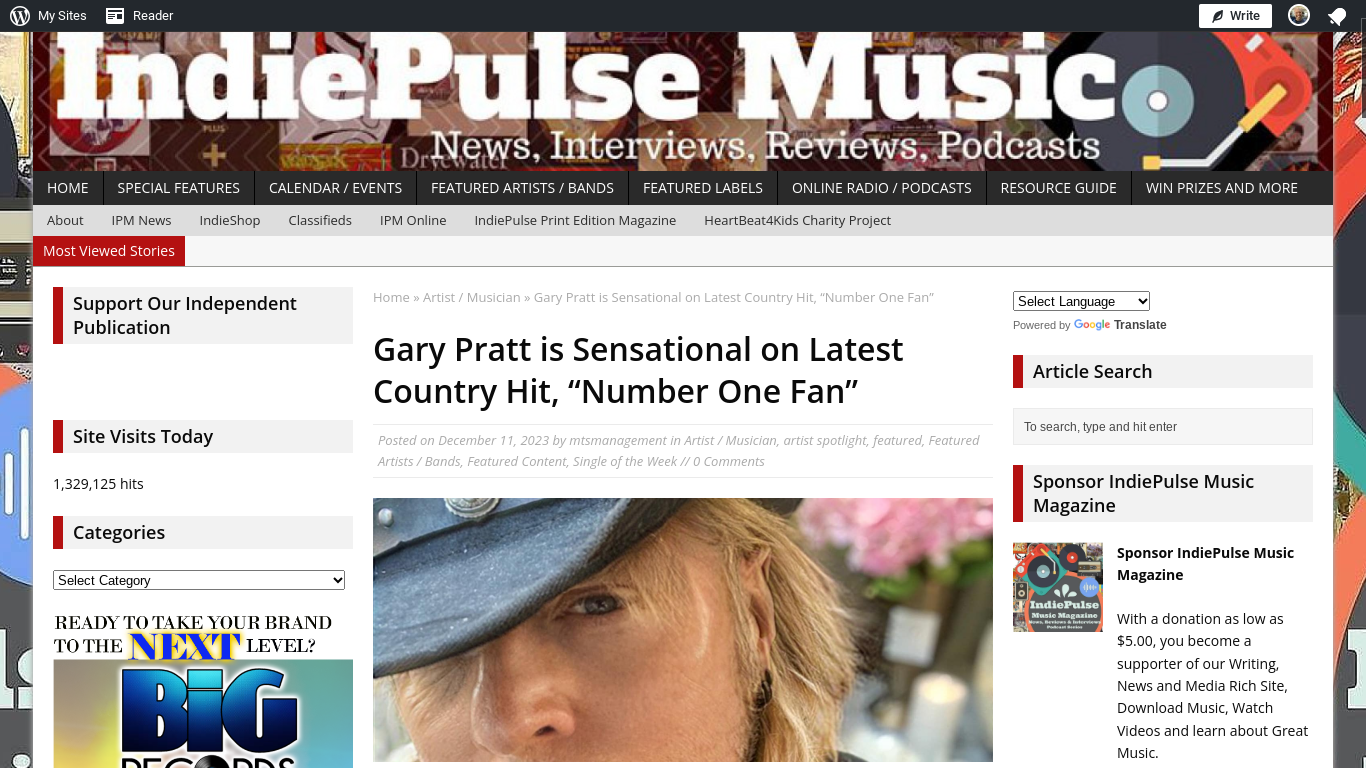
Task: Open the notifications bell icon
Action: (x=1337, y=16)
